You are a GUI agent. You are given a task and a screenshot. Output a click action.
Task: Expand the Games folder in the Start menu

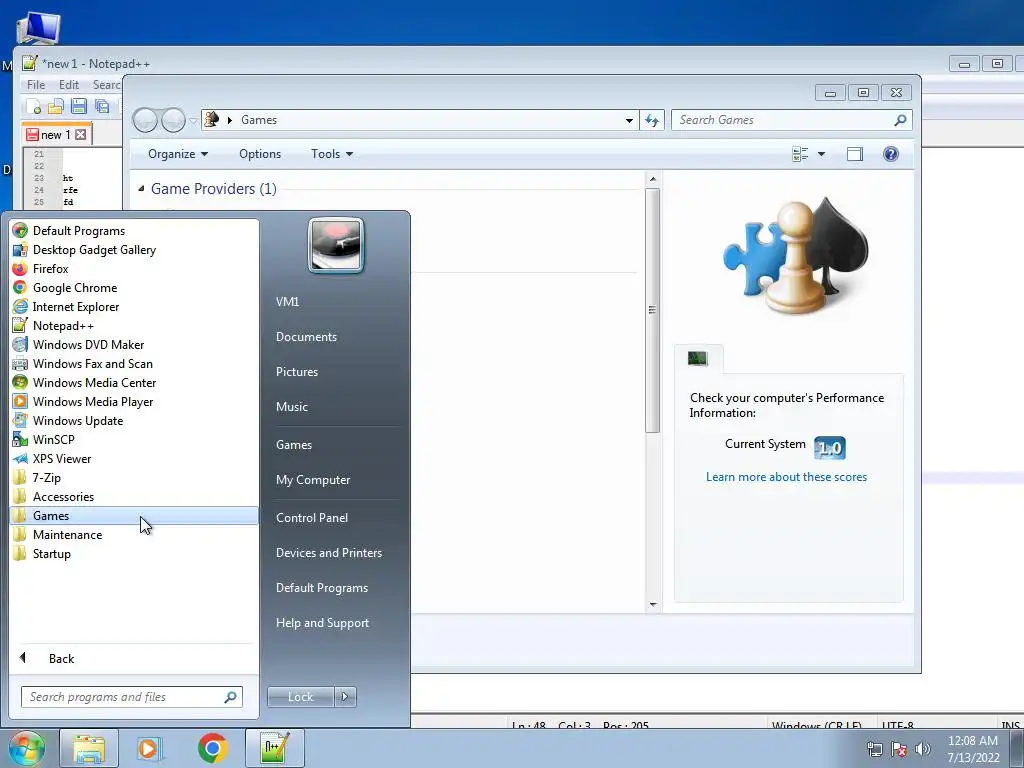(134, 515)
